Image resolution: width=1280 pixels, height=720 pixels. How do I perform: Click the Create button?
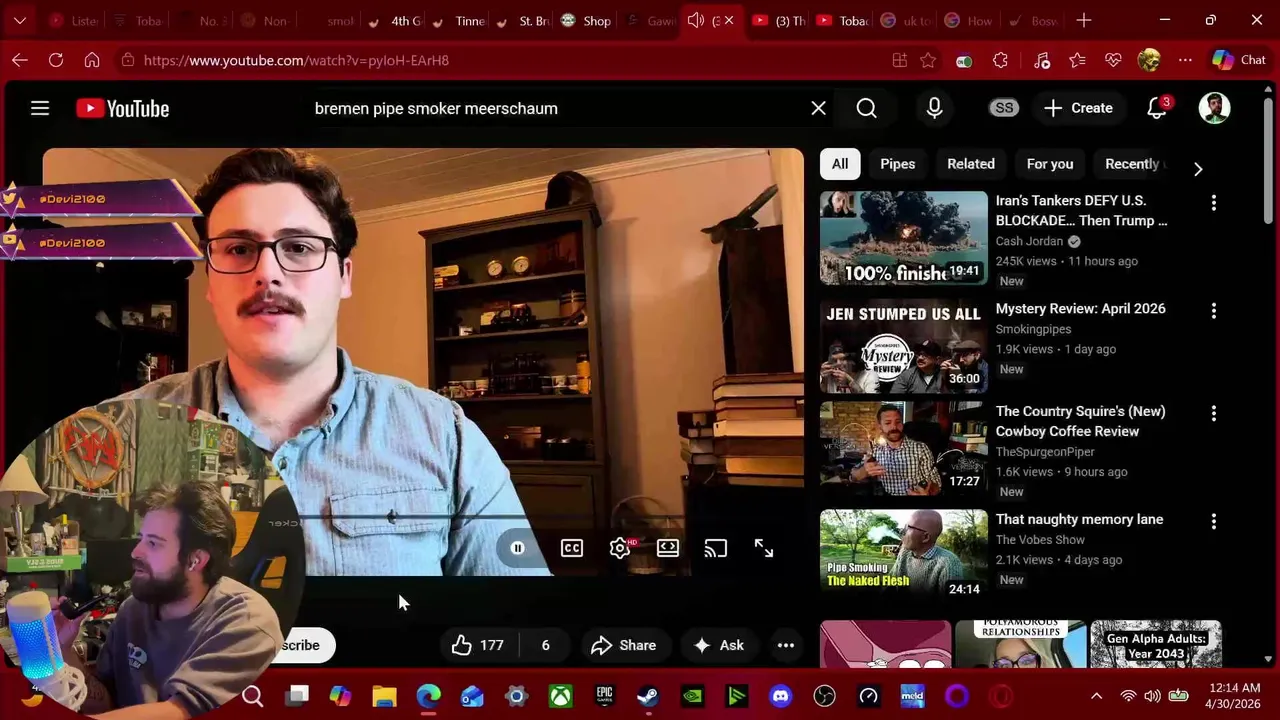(x=1078, y=108)
